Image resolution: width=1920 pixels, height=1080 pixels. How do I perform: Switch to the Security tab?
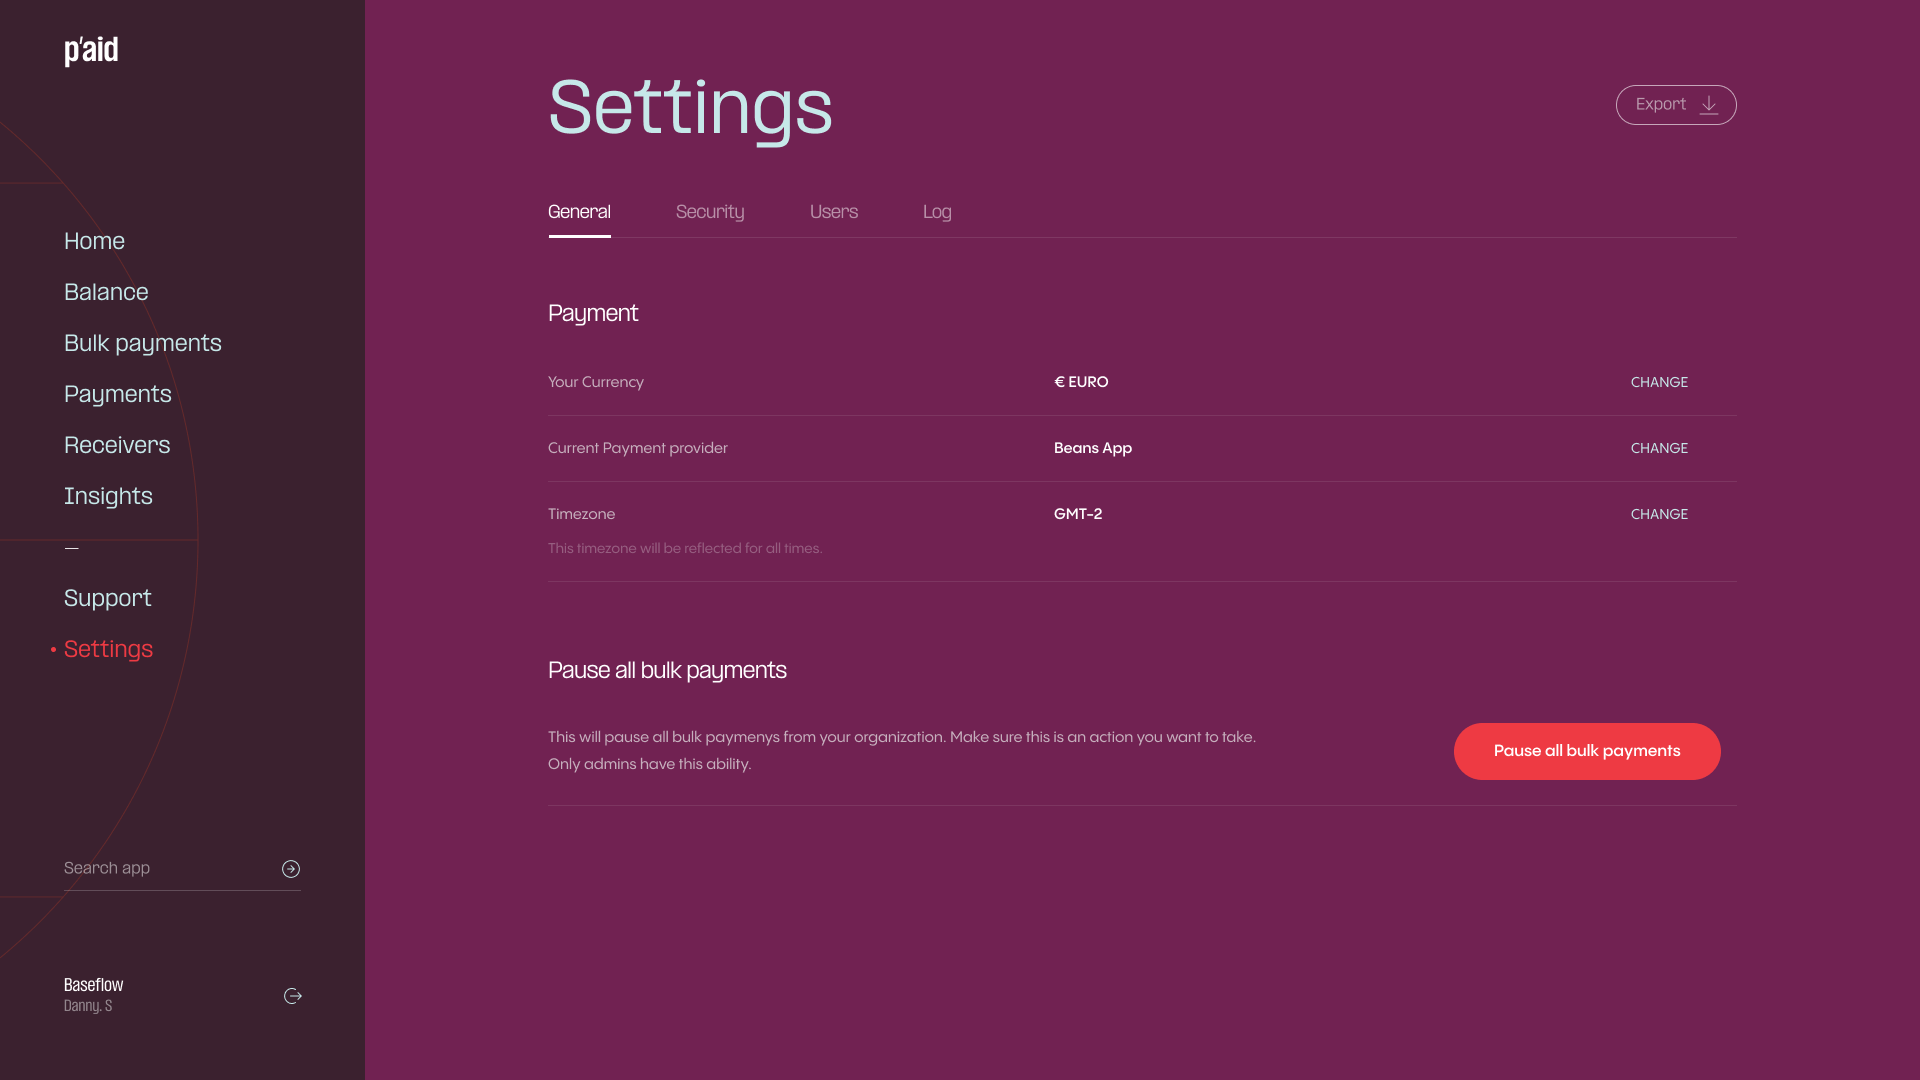coord(710,212)
